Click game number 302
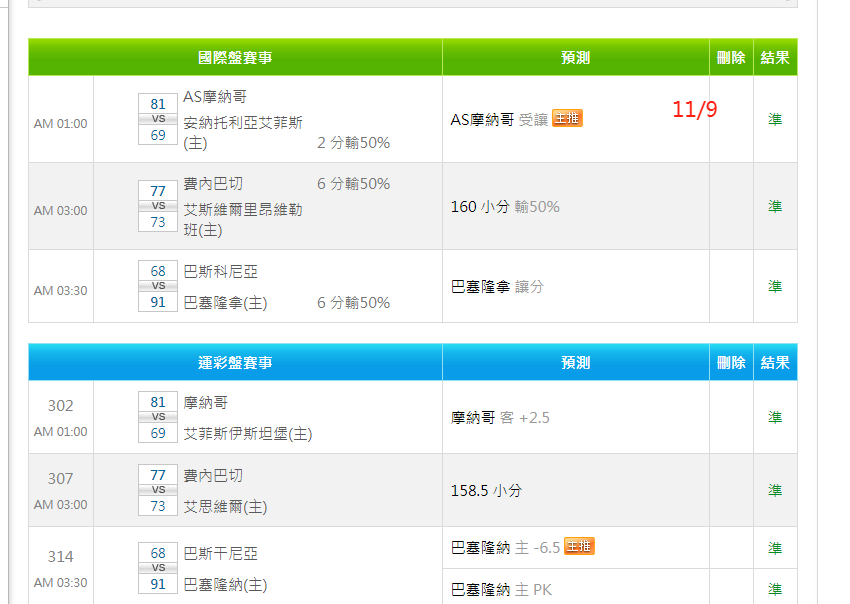 pyautogui.click(x=60, y=406)
